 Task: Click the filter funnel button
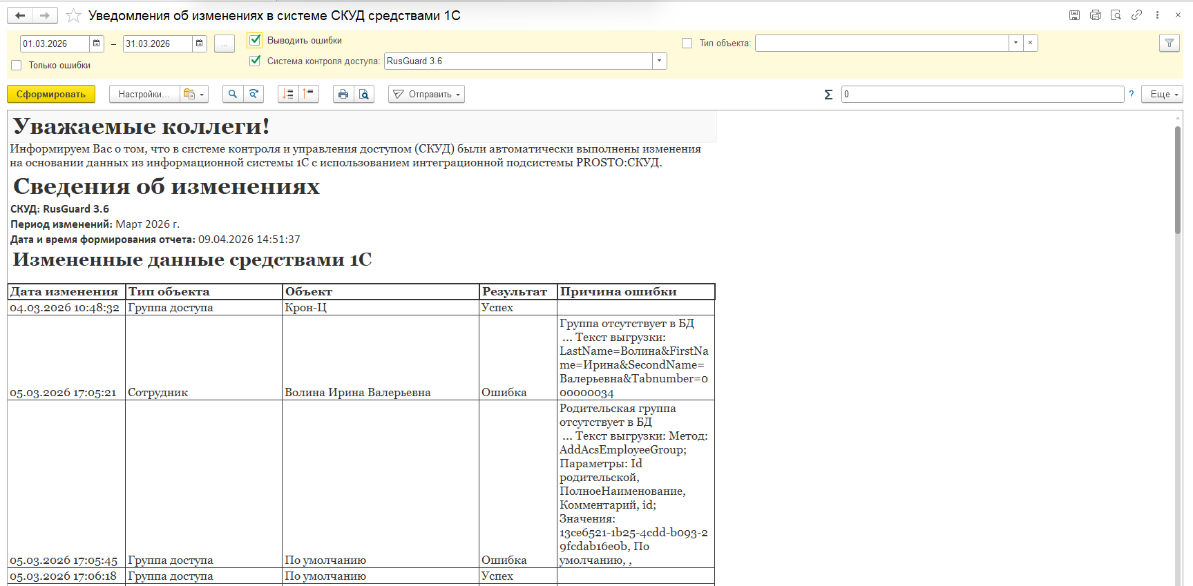pos(1168,43)
